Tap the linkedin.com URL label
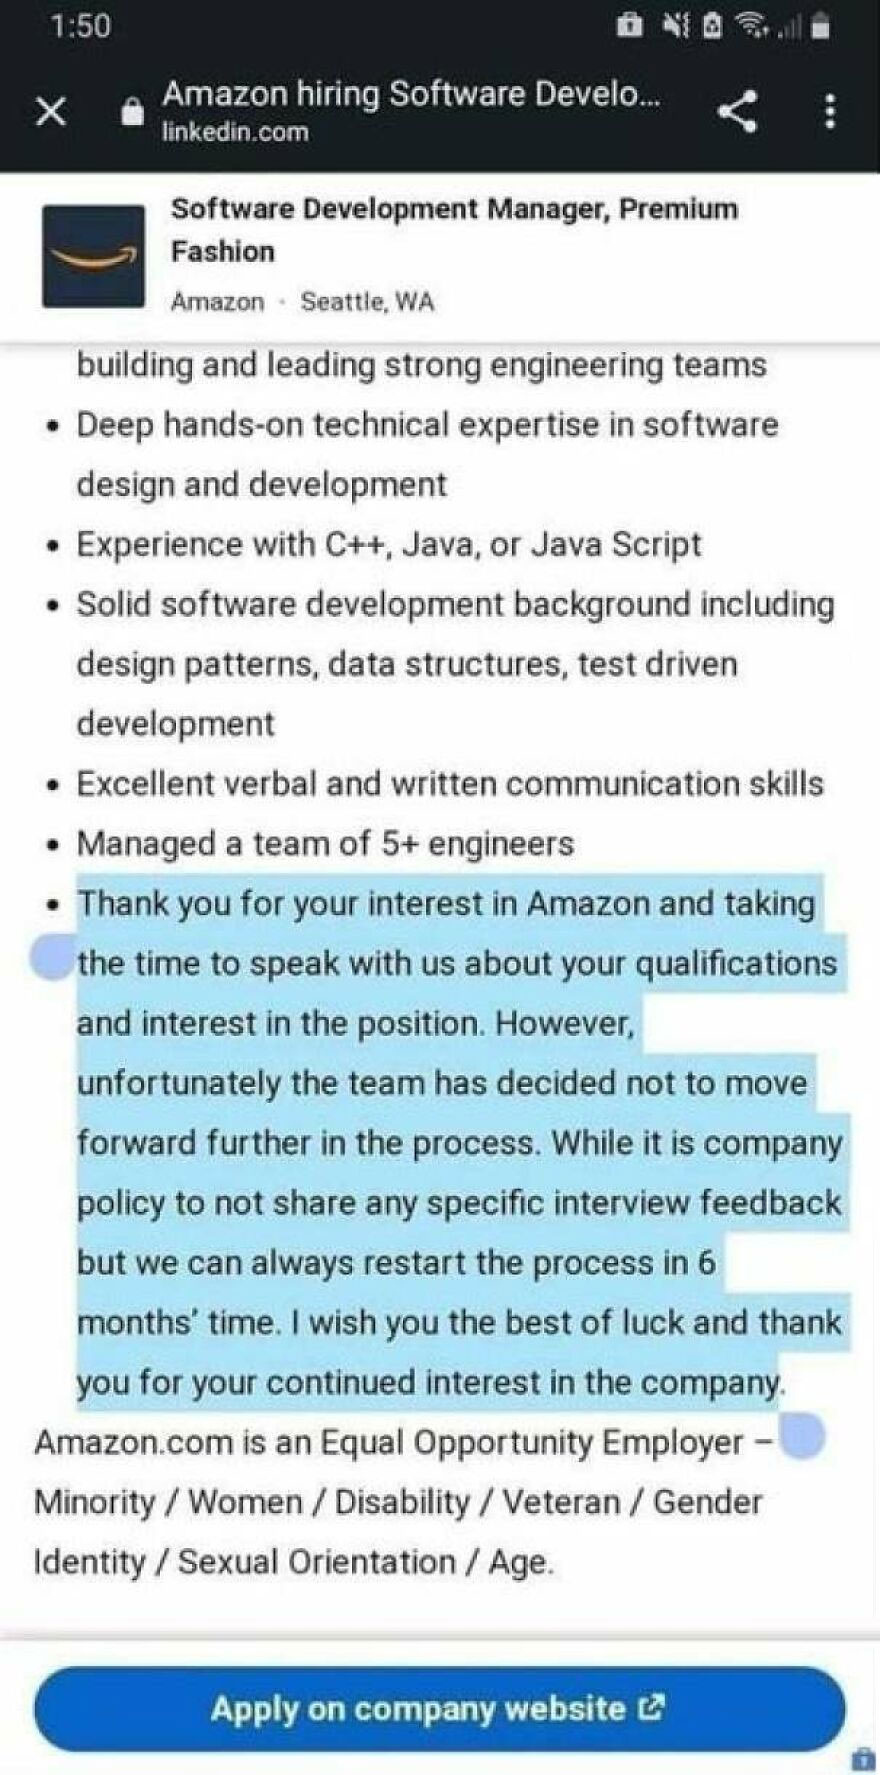 [233, 131]
